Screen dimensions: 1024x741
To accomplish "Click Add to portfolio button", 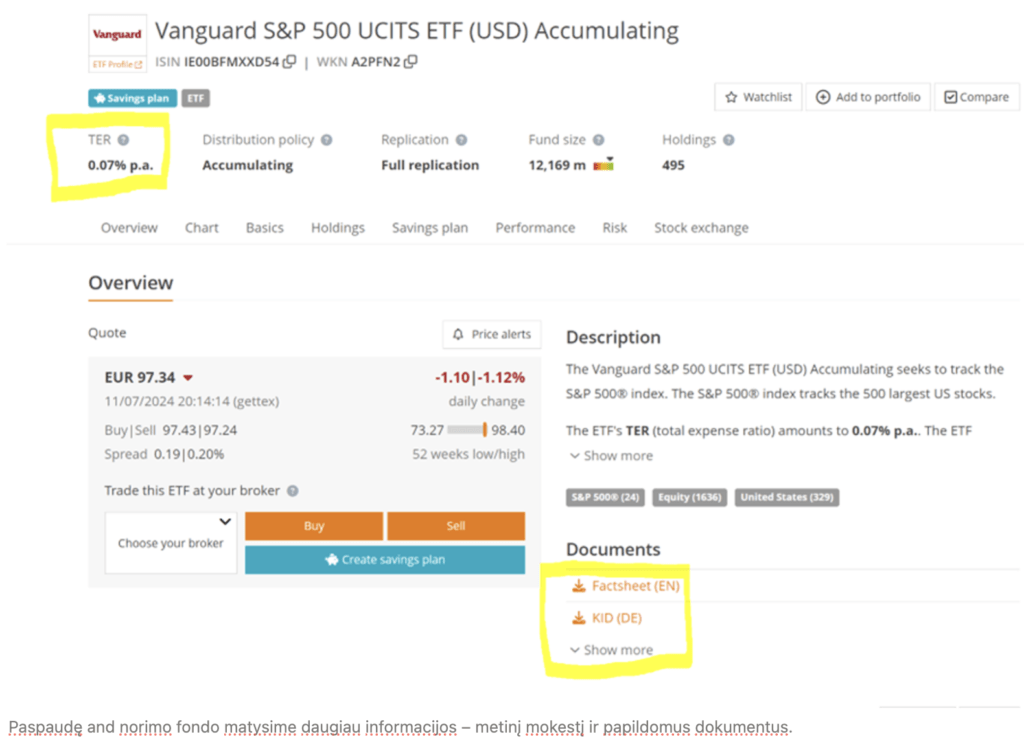I will click(868, 97).
